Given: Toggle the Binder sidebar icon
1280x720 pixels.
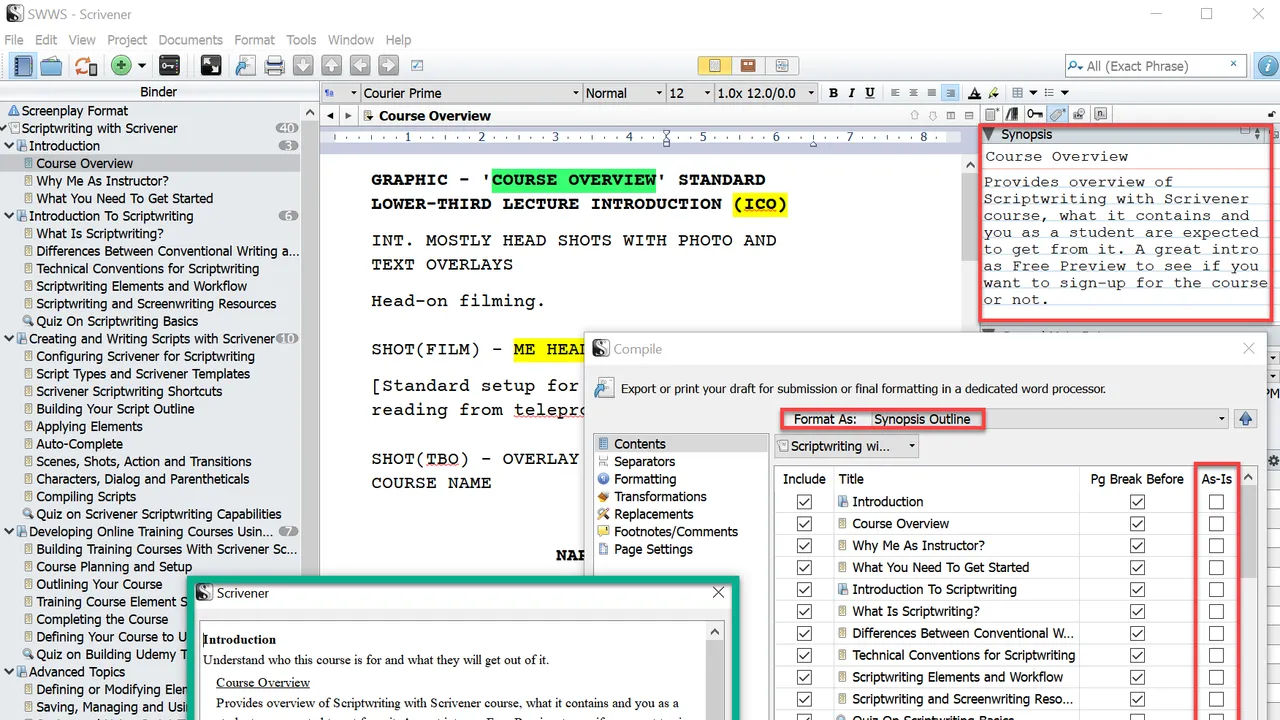Looking at the screenshot, I should tap(23, 66).
